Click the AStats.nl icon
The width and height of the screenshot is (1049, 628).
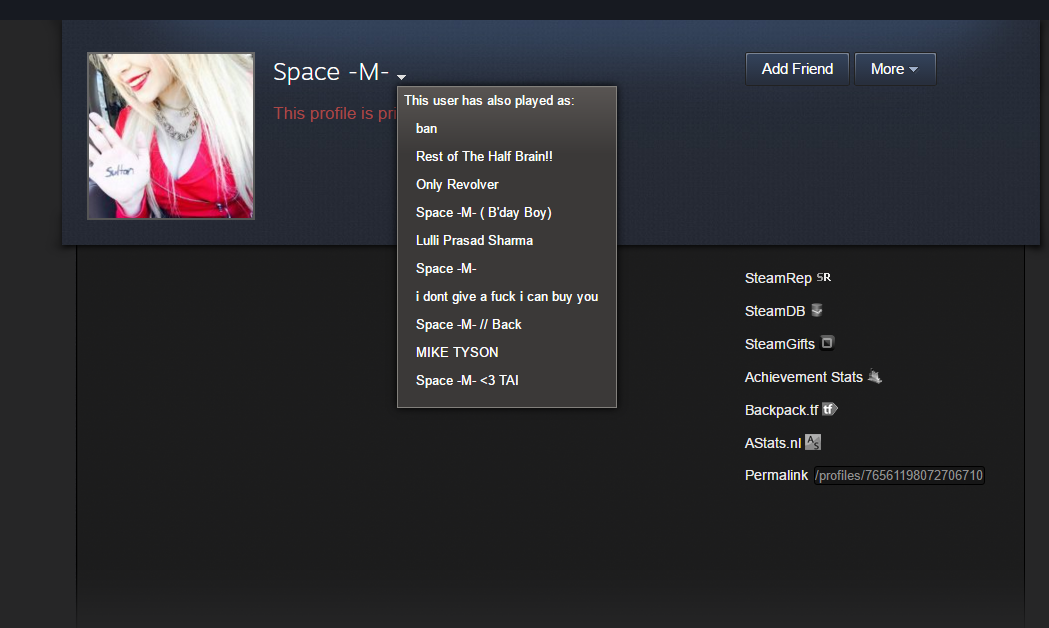tap(813, 442)
